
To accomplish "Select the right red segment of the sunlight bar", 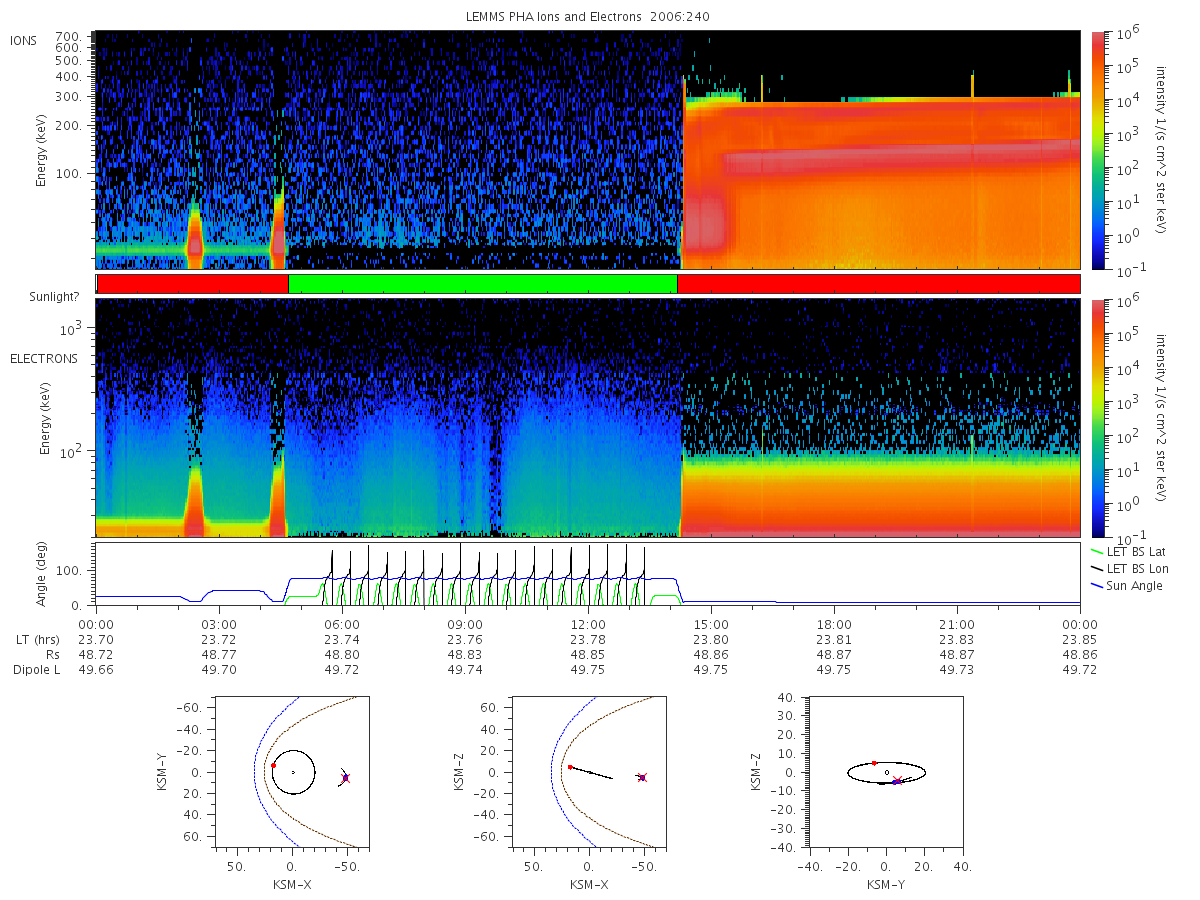I will [879, 284].
